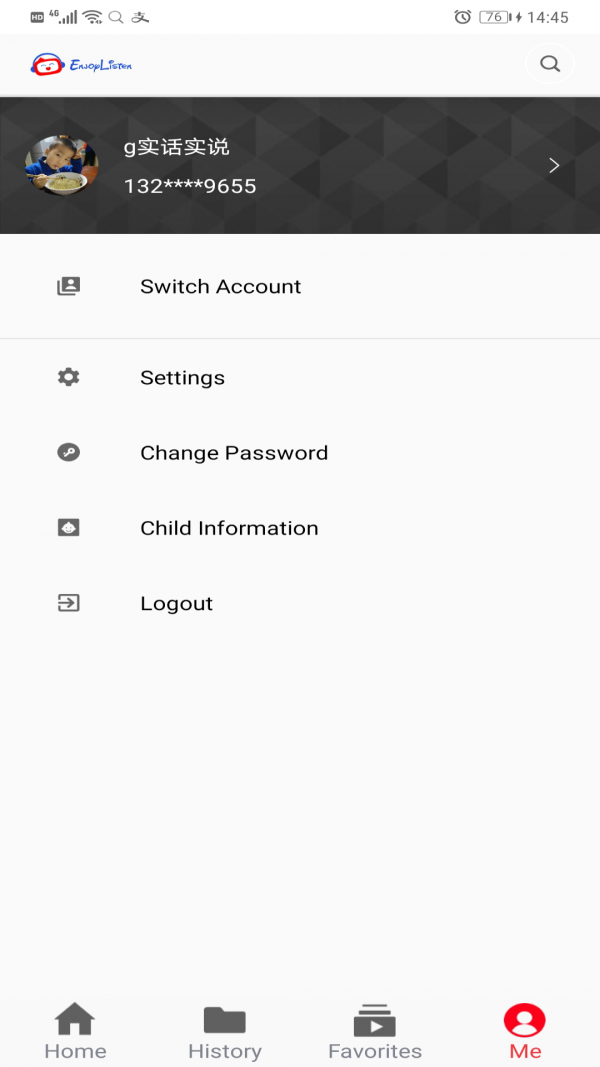
Task: Select the Me tab
Action: pos(525,1032)
